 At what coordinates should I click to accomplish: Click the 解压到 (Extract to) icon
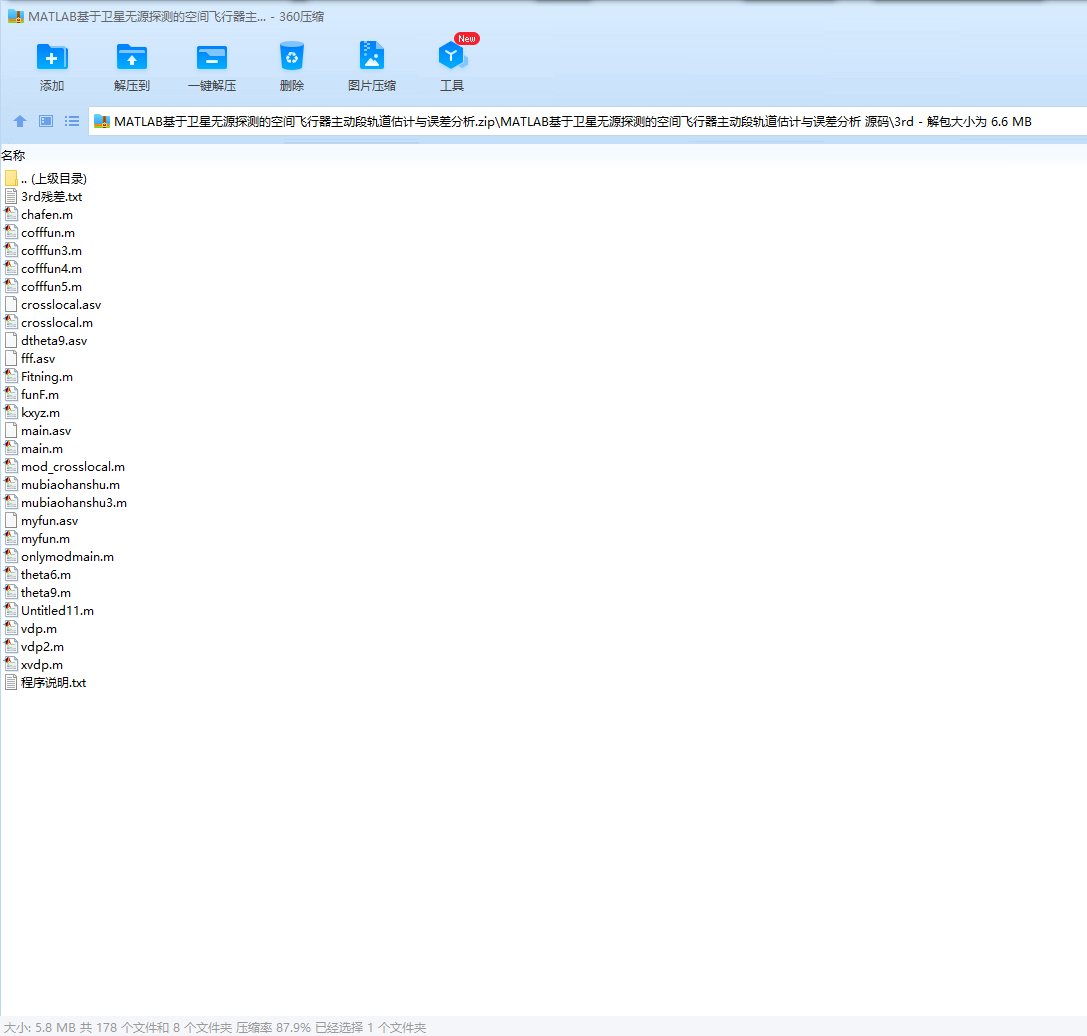pos(132,57)
